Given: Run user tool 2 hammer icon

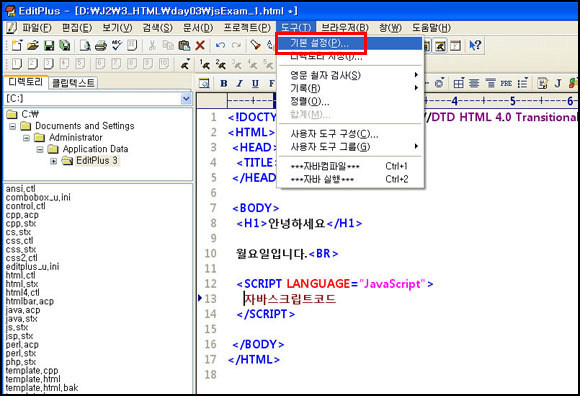Looking at the screenshot, I should (221, 64).
